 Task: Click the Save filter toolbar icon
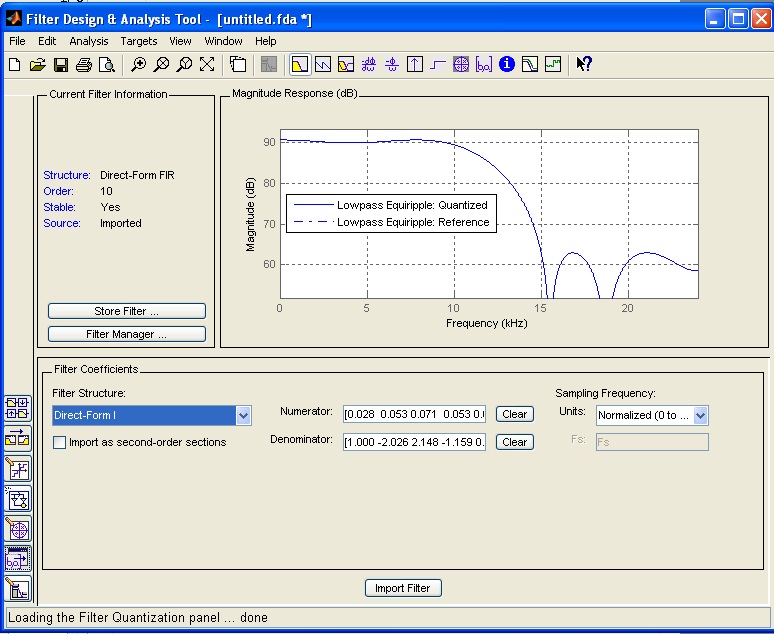click(x=60, y=65)
